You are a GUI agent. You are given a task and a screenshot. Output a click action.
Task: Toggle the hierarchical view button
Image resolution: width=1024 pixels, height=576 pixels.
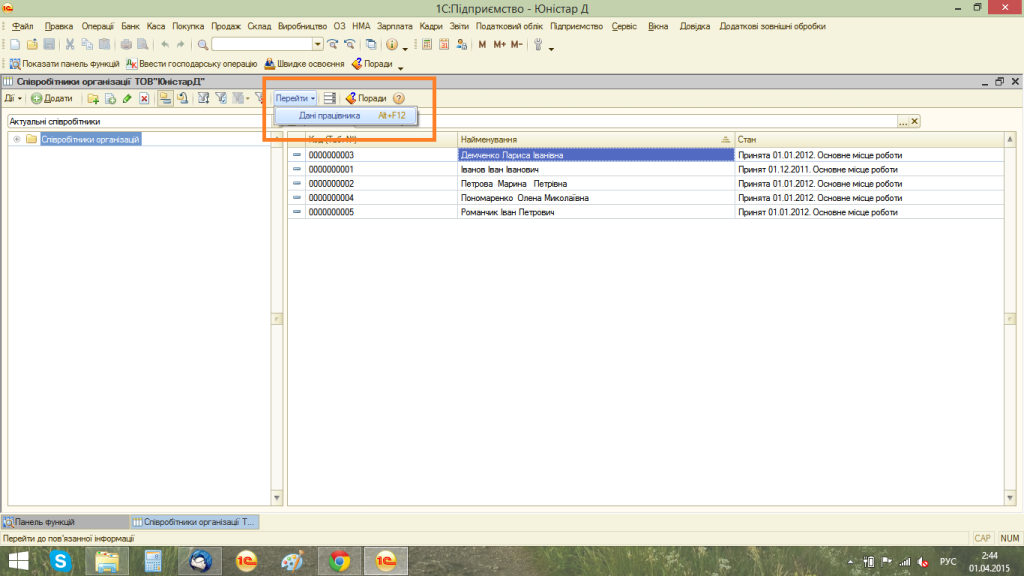(x=165, y=99)
